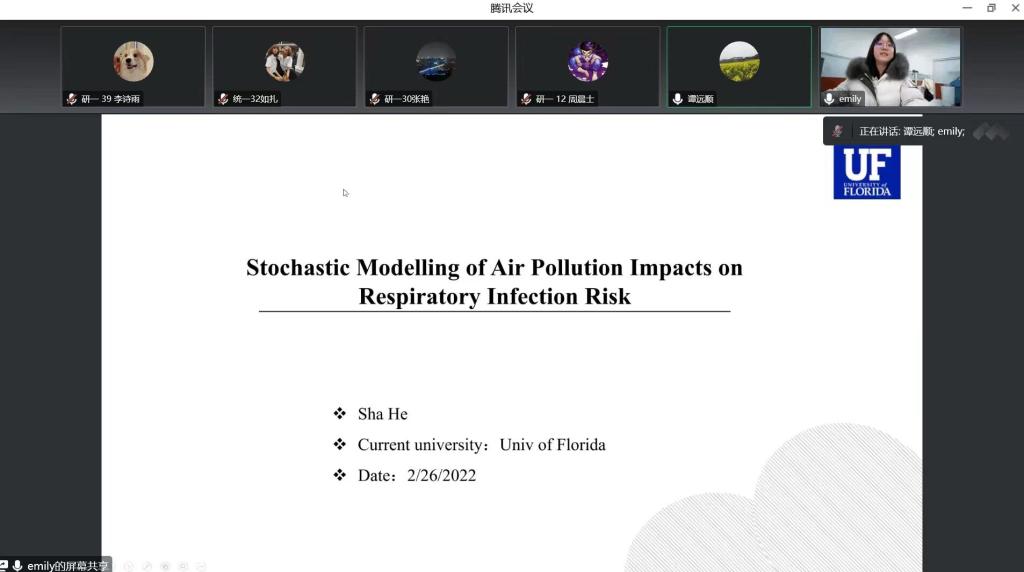Open the see-all-slides grid control
This screenshot has width=1024, height=572.
[165, 567]
